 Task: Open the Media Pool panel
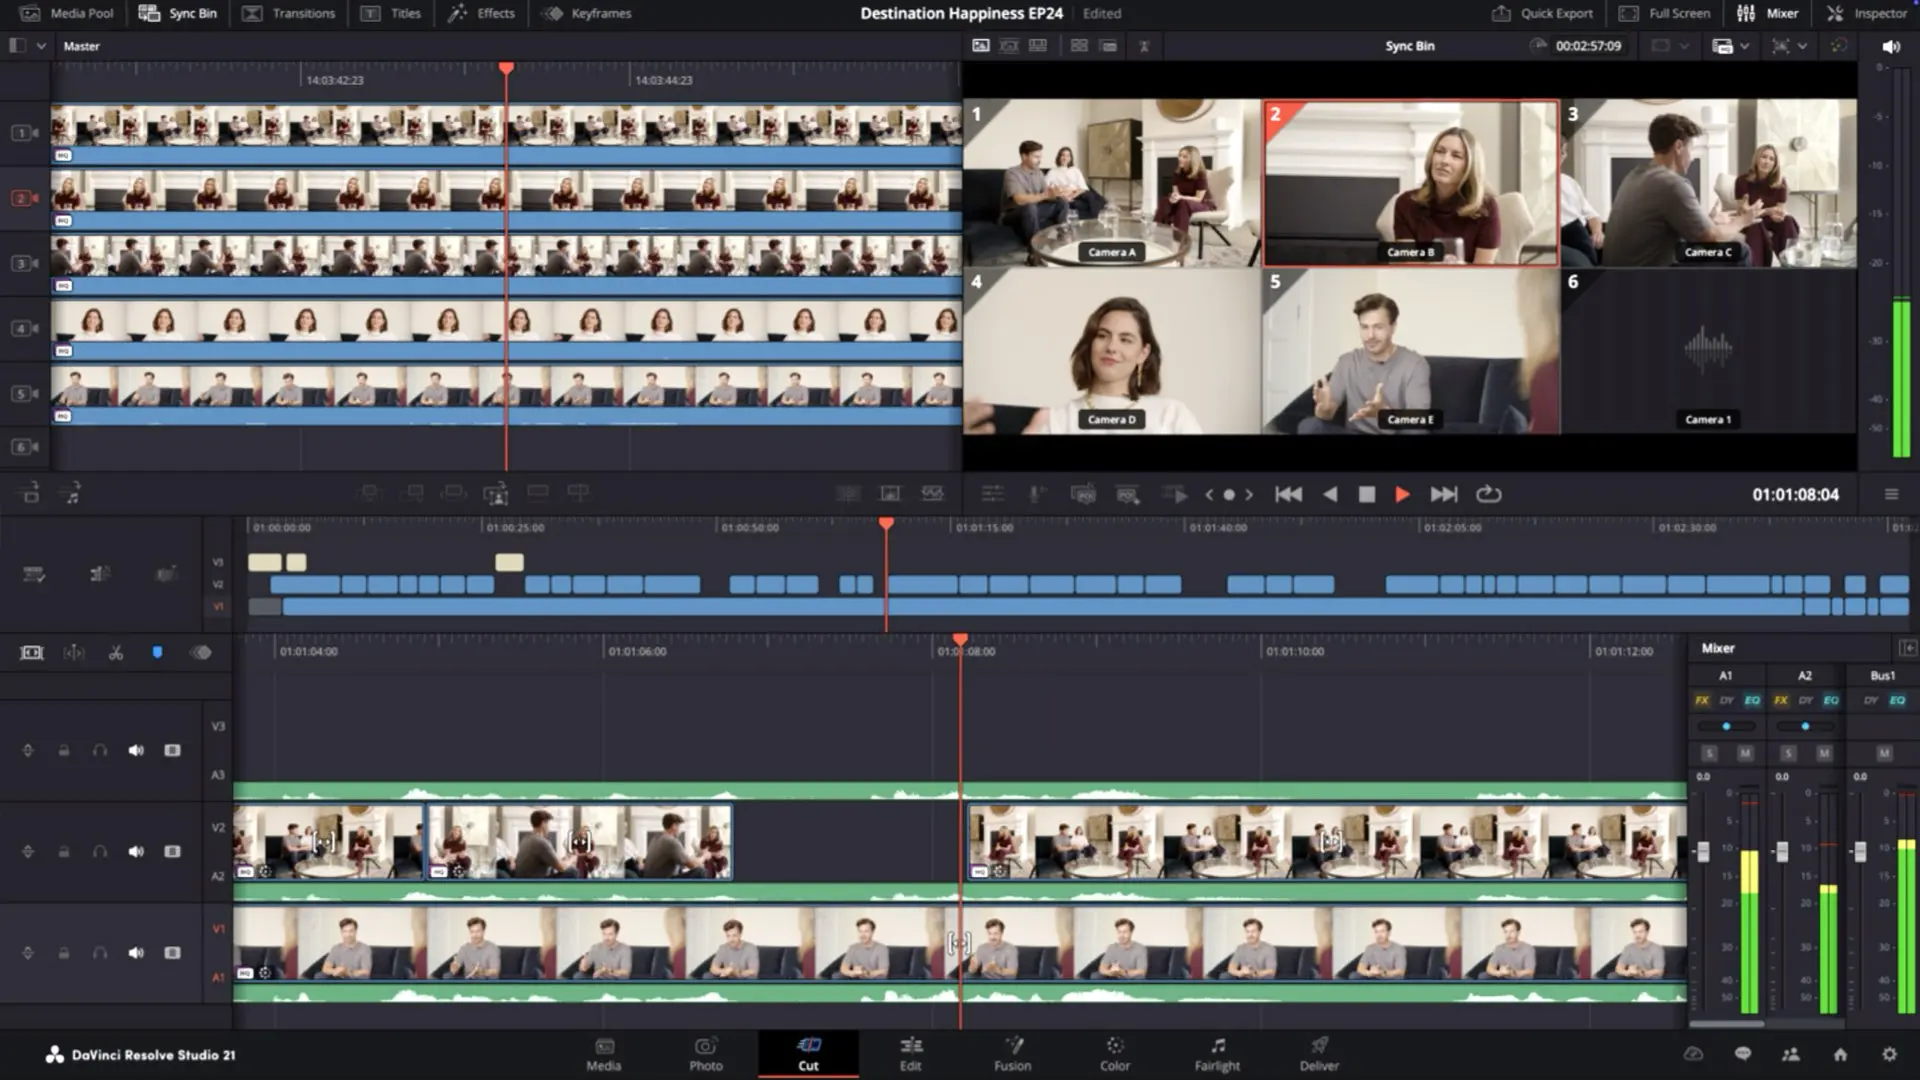pyautogui.click(x=70, y=13)
